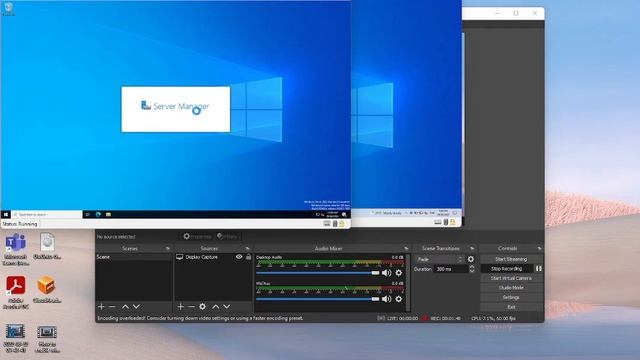This screenshot has width=640, height=360.
Task: Mute the Desktop Audio speaker
Action: (x=386, y=273)
